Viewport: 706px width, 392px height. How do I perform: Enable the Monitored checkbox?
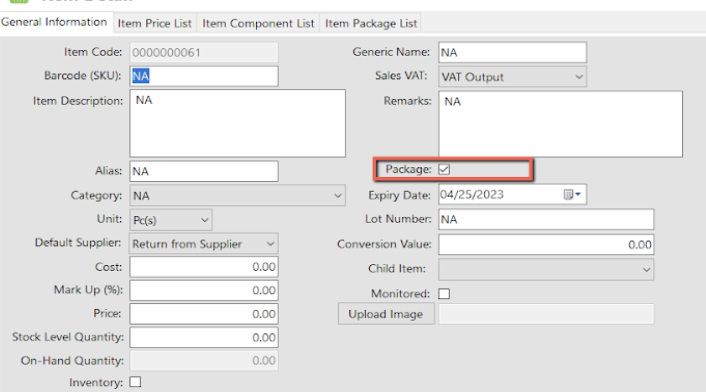[444, 293]
